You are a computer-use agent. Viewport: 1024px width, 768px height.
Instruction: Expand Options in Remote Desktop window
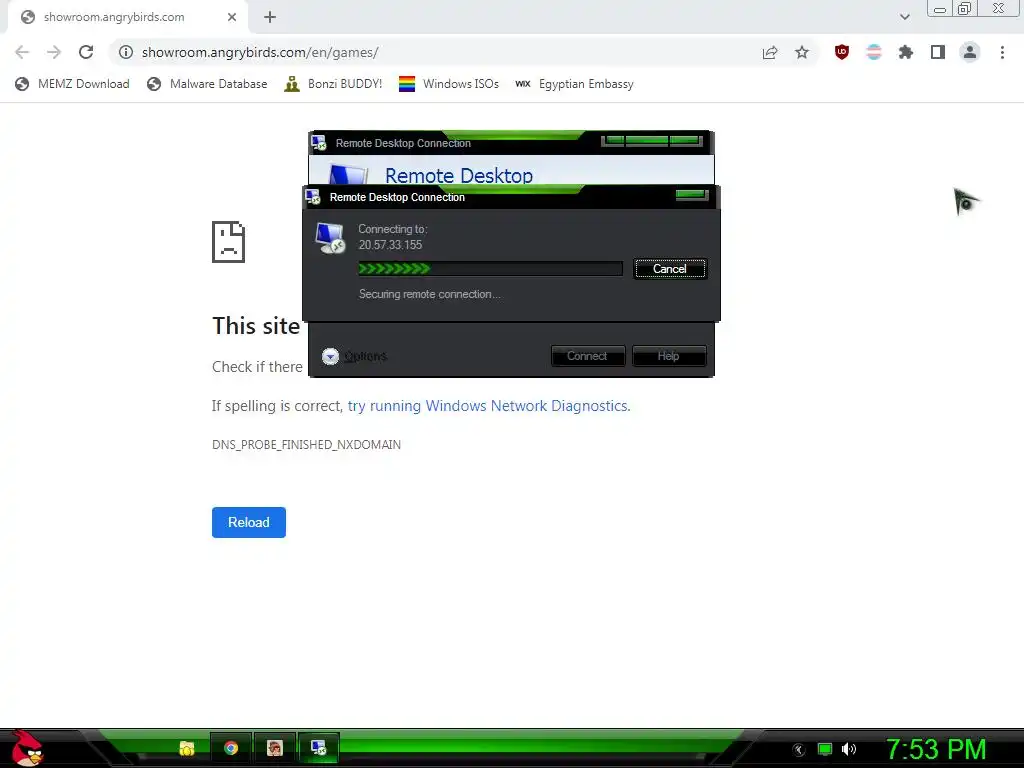pyautogui.click(x=354, y=356)
